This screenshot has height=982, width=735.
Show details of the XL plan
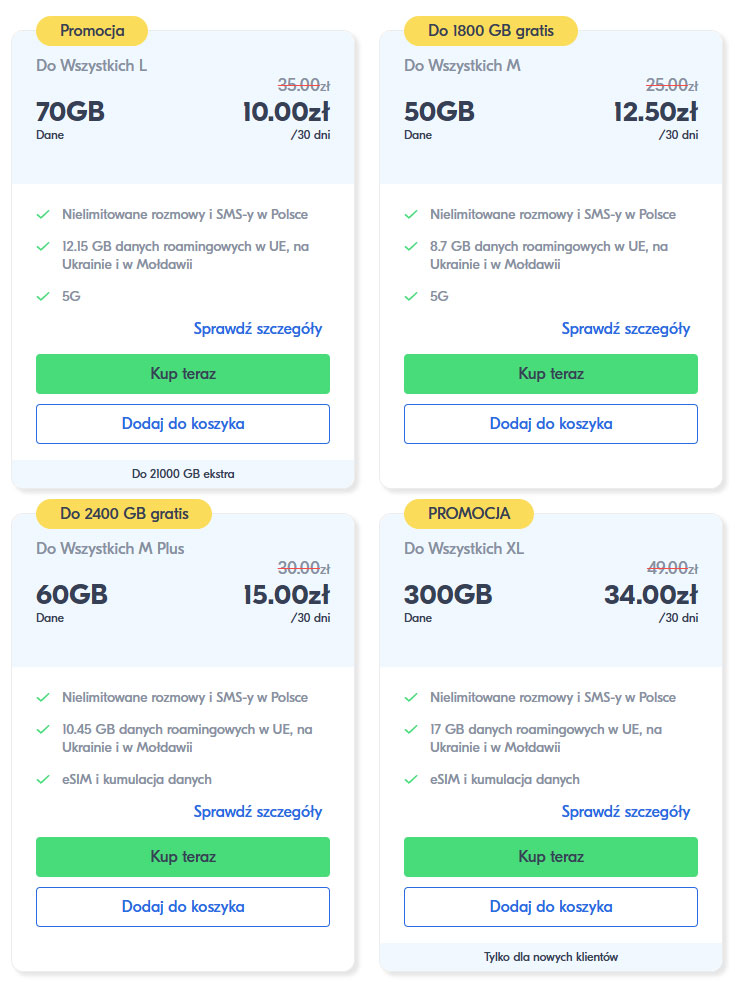pyautogui.click(x=625, y=812)
